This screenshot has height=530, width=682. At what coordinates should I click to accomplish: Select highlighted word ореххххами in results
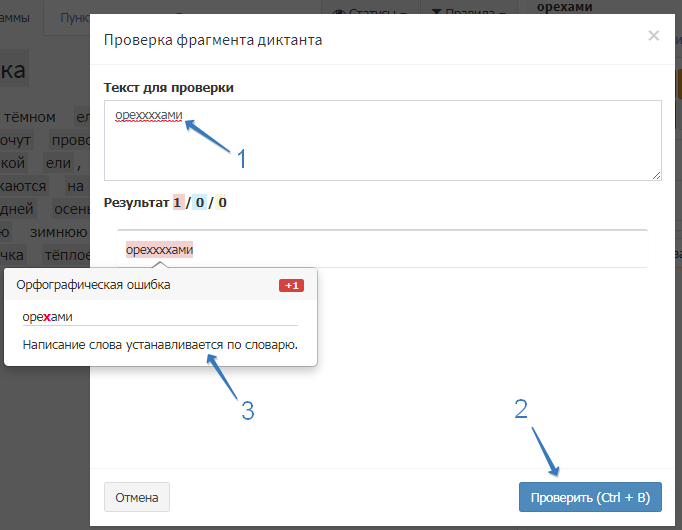159,250
